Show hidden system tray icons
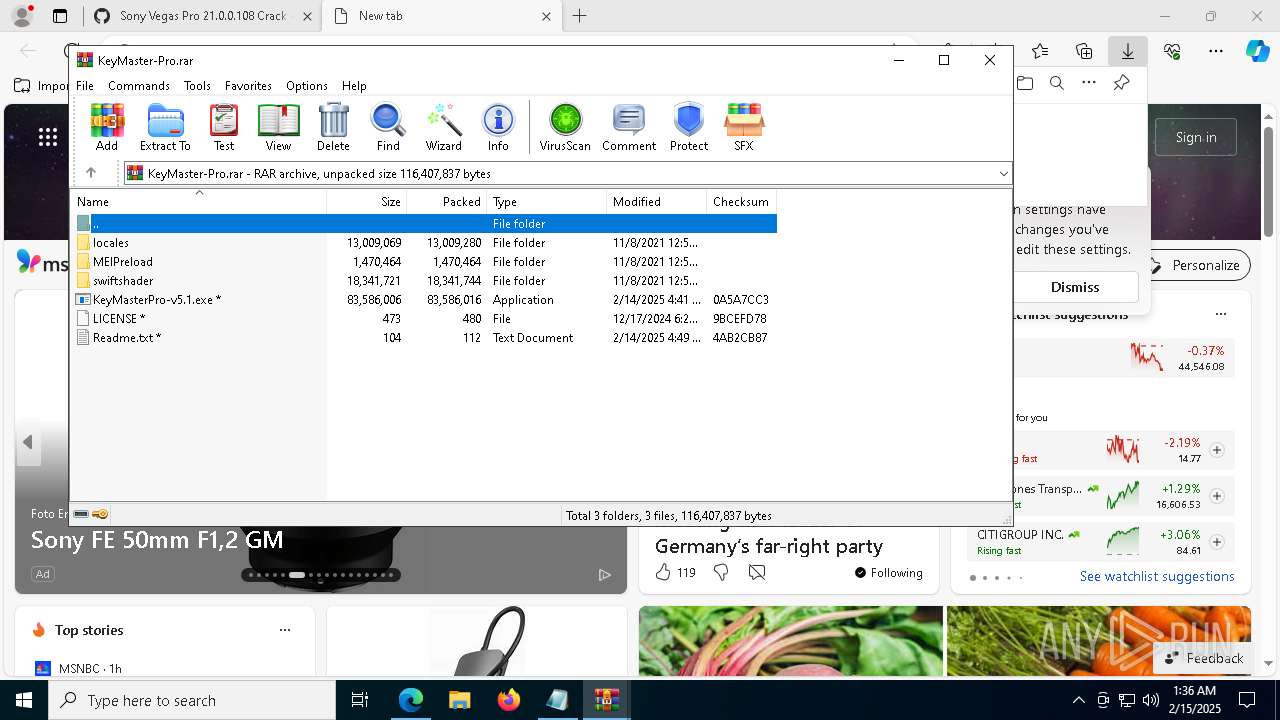Screen dimensions: 1280x720 (1078, 700)
